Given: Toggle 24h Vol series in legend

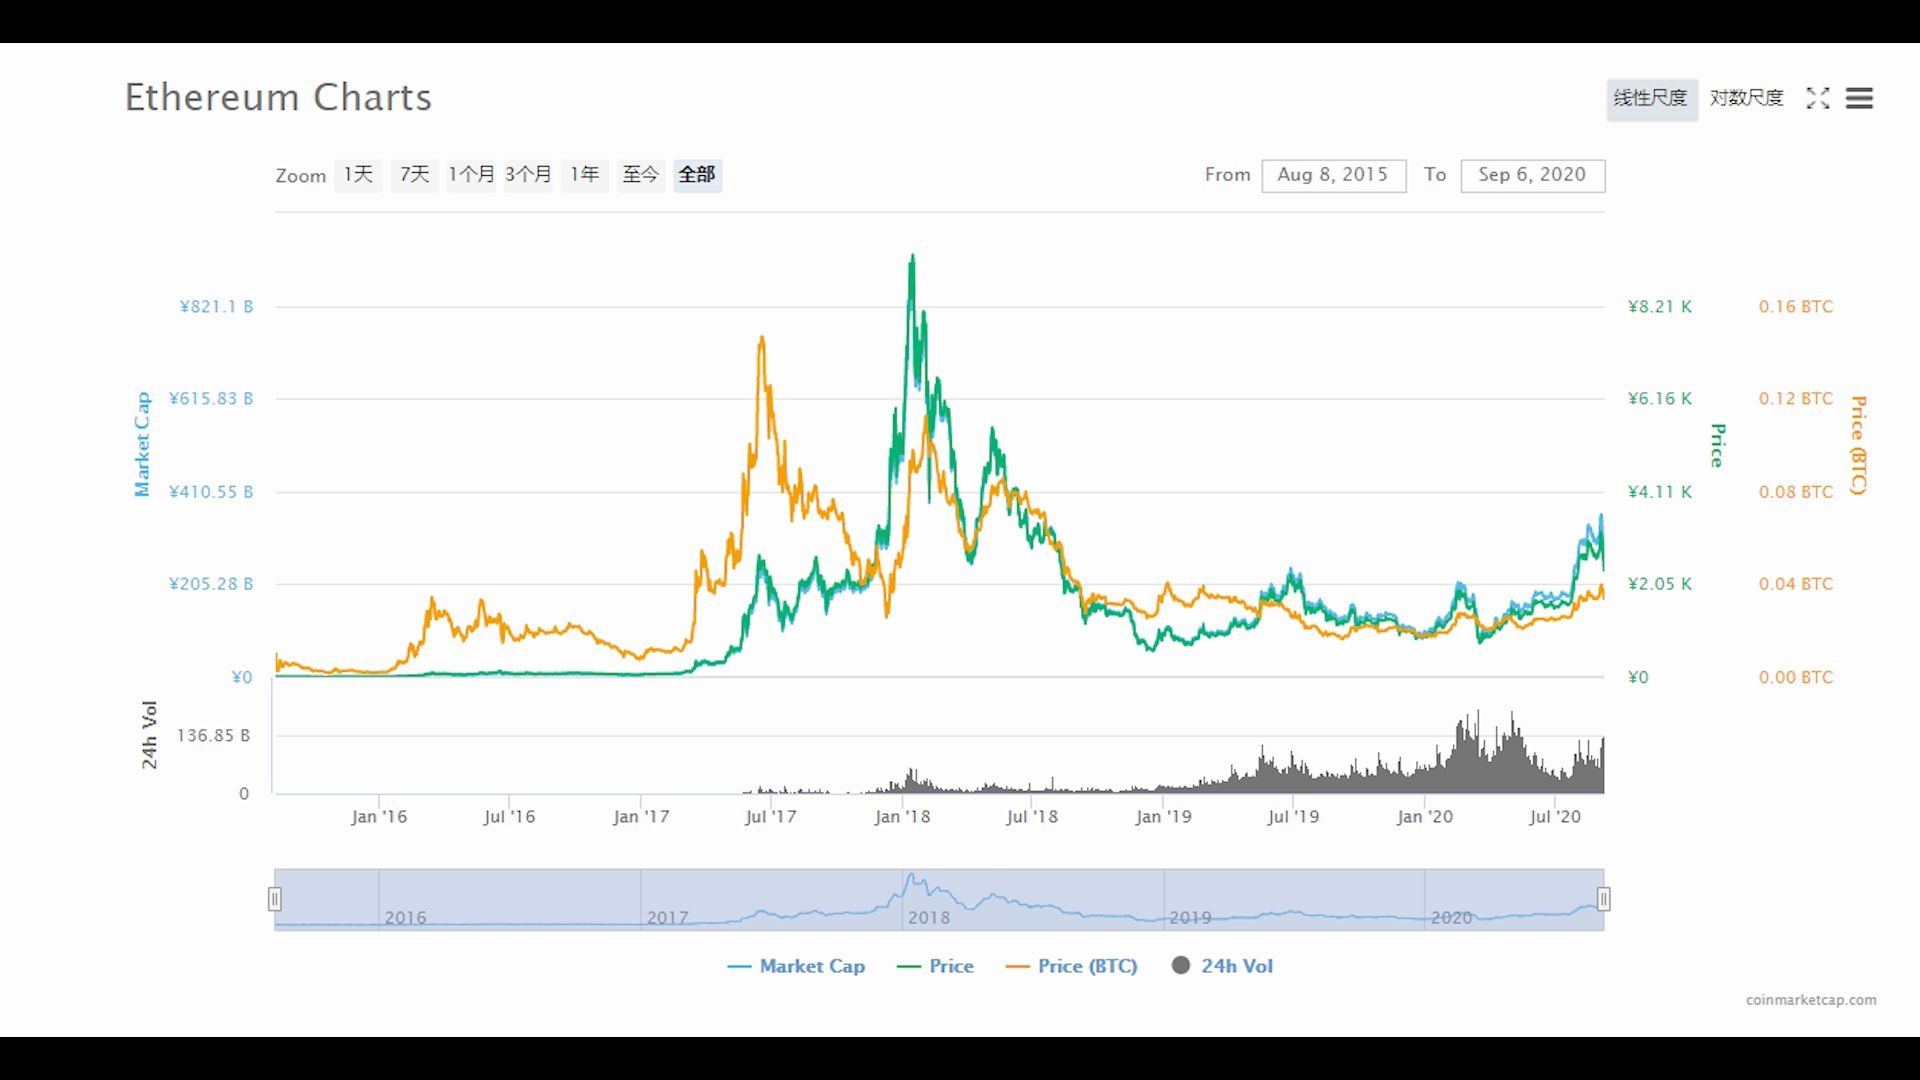Looking at the screenshot, I should point(1222,966).
